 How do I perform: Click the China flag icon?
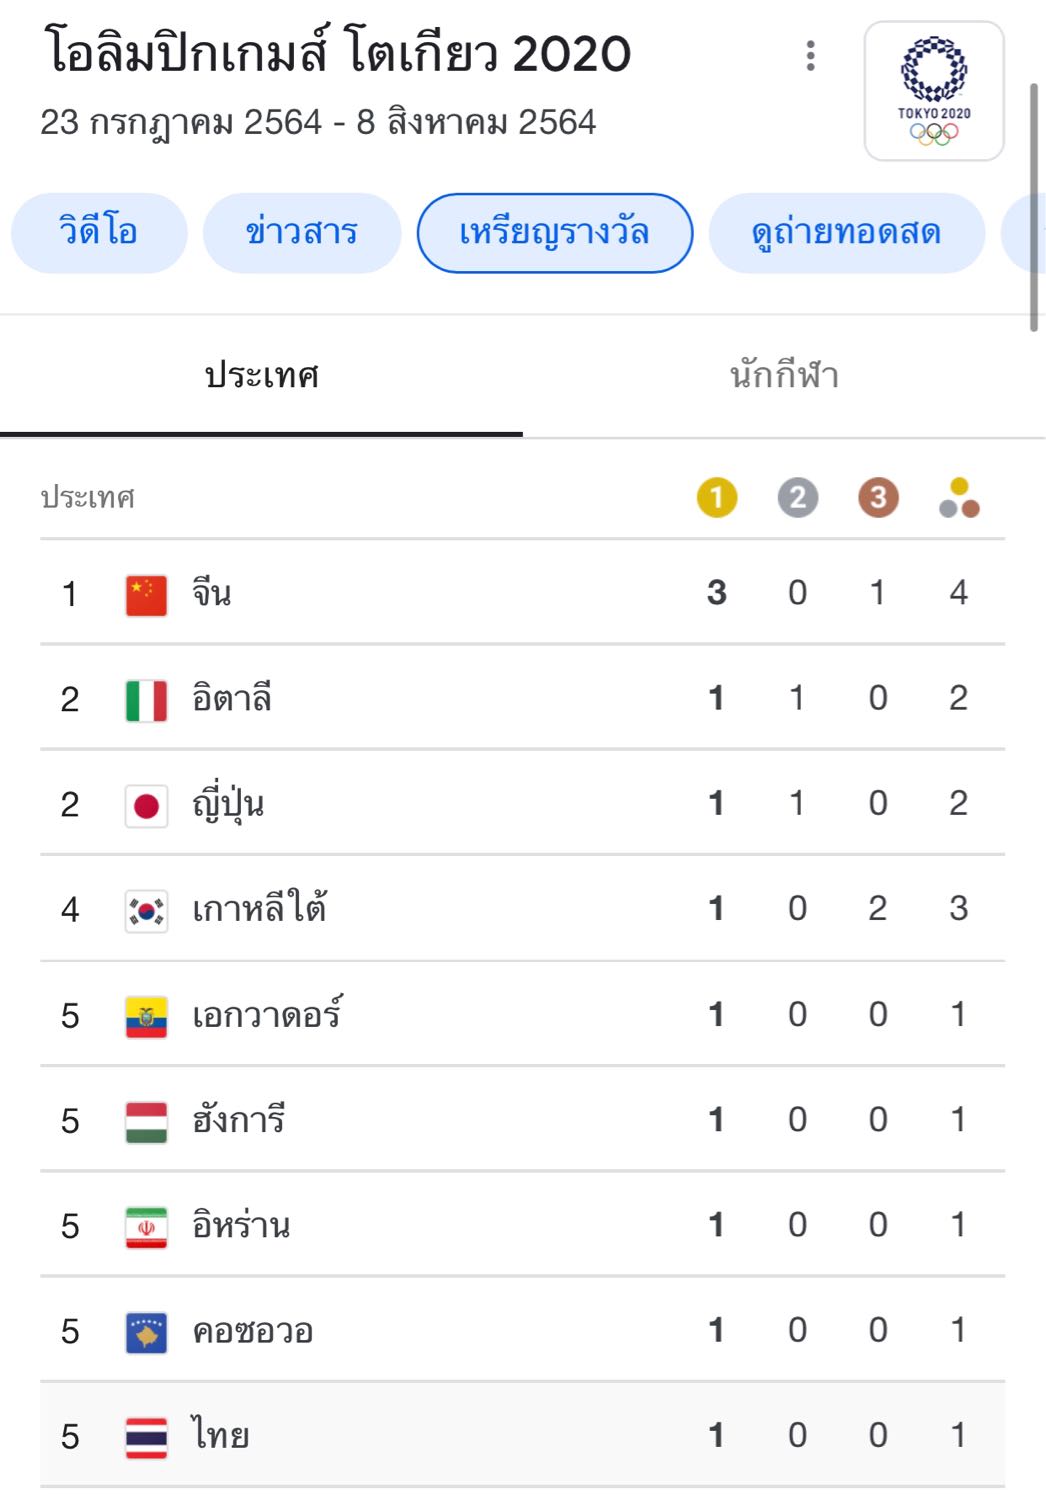(146, 594)
